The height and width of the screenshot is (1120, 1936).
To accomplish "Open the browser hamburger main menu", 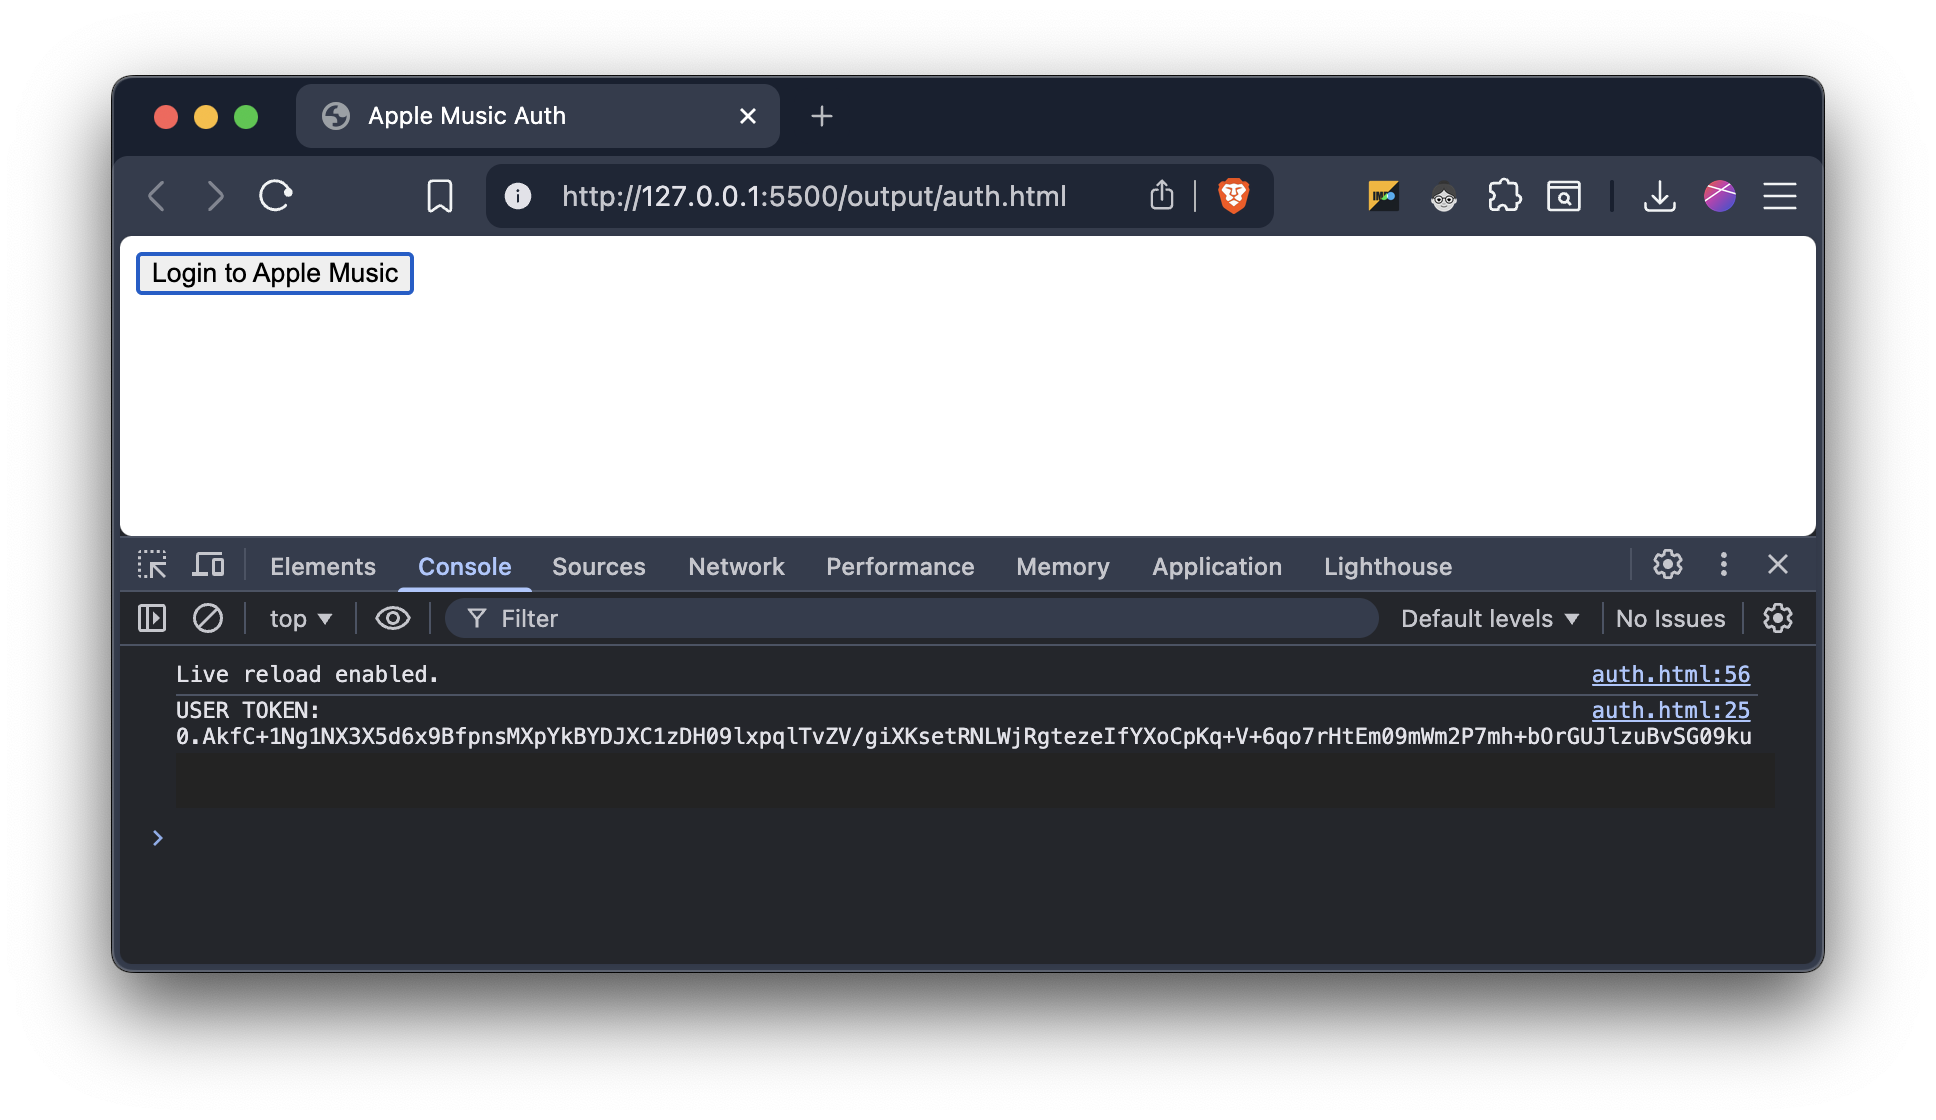I will (1779, 196).
